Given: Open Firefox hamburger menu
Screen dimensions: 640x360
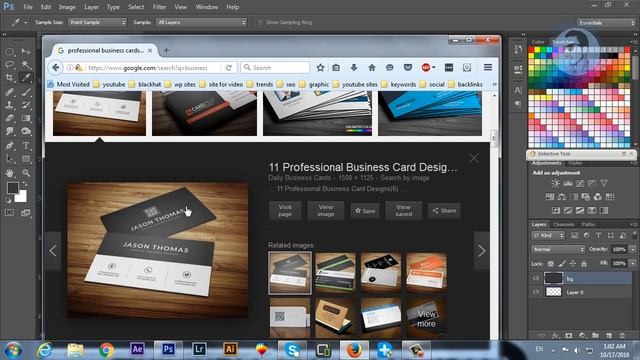Looking at the screenshot, I should click(x=488, y=67).
